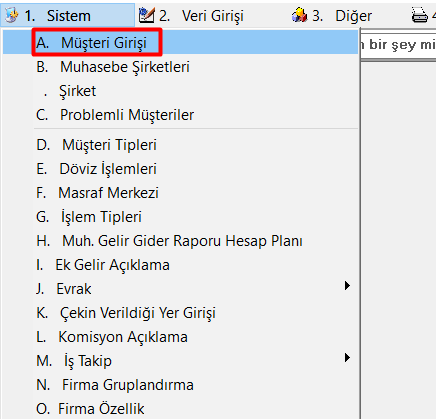This screenshot has width=436, height=419.
Task: Click the printer icon in the menu bar
Action: pos(419,15)
